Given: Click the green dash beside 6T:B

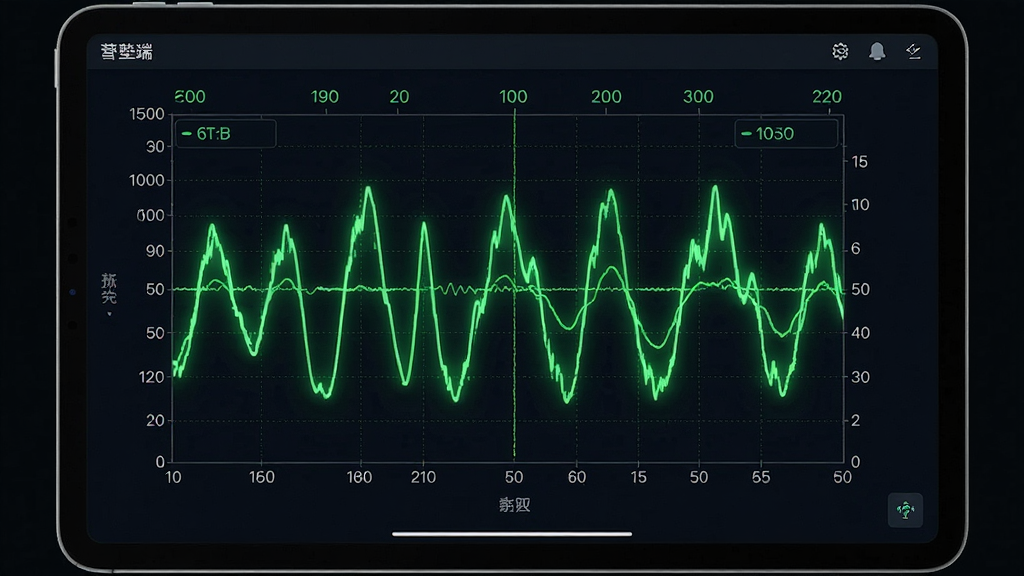Looking at the screenshot, I should 187,134.
